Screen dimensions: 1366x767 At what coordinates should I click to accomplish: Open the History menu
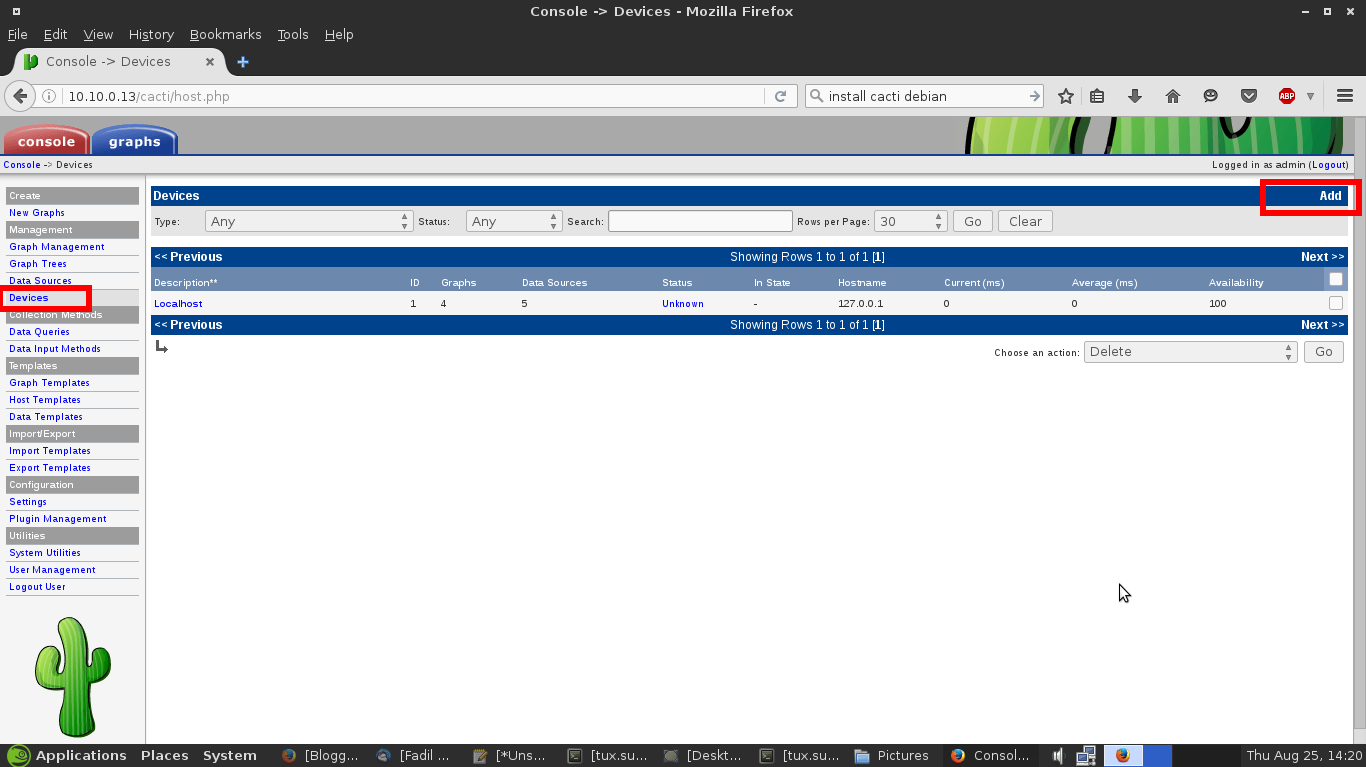point(151,34)
